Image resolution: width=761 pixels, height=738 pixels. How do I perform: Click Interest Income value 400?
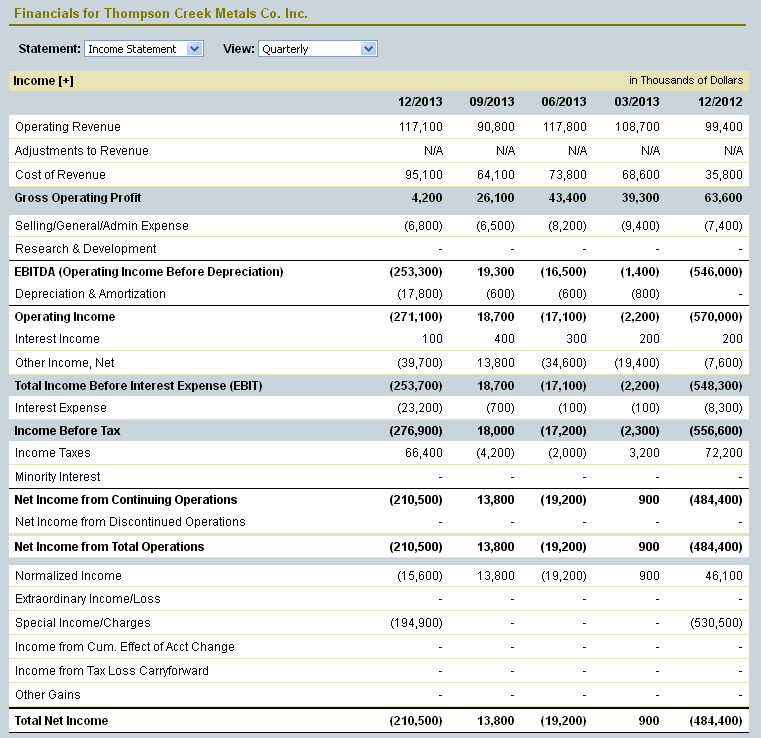coord(504,339)
